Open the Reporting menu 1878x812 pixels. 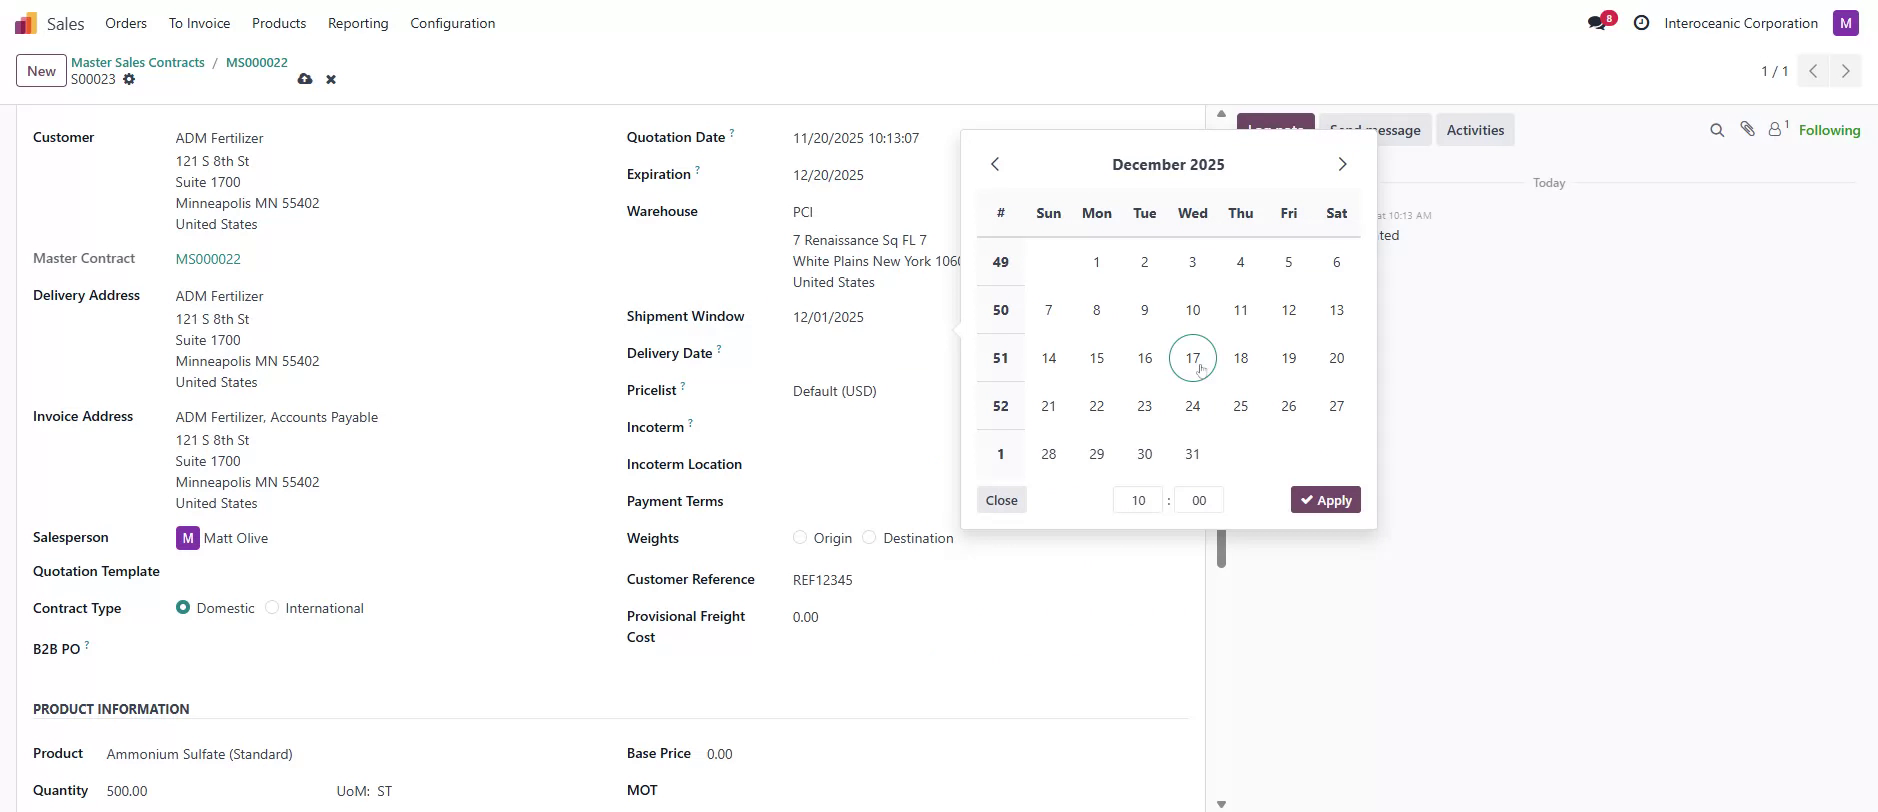tap(358, 23)
